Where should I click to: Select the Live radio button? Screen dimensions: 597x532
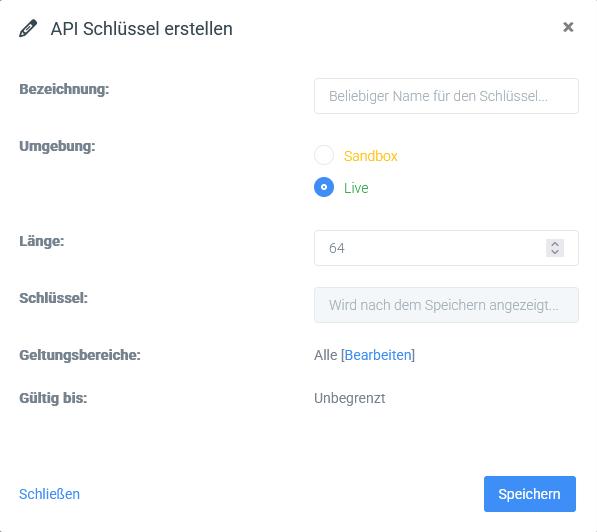324,187
